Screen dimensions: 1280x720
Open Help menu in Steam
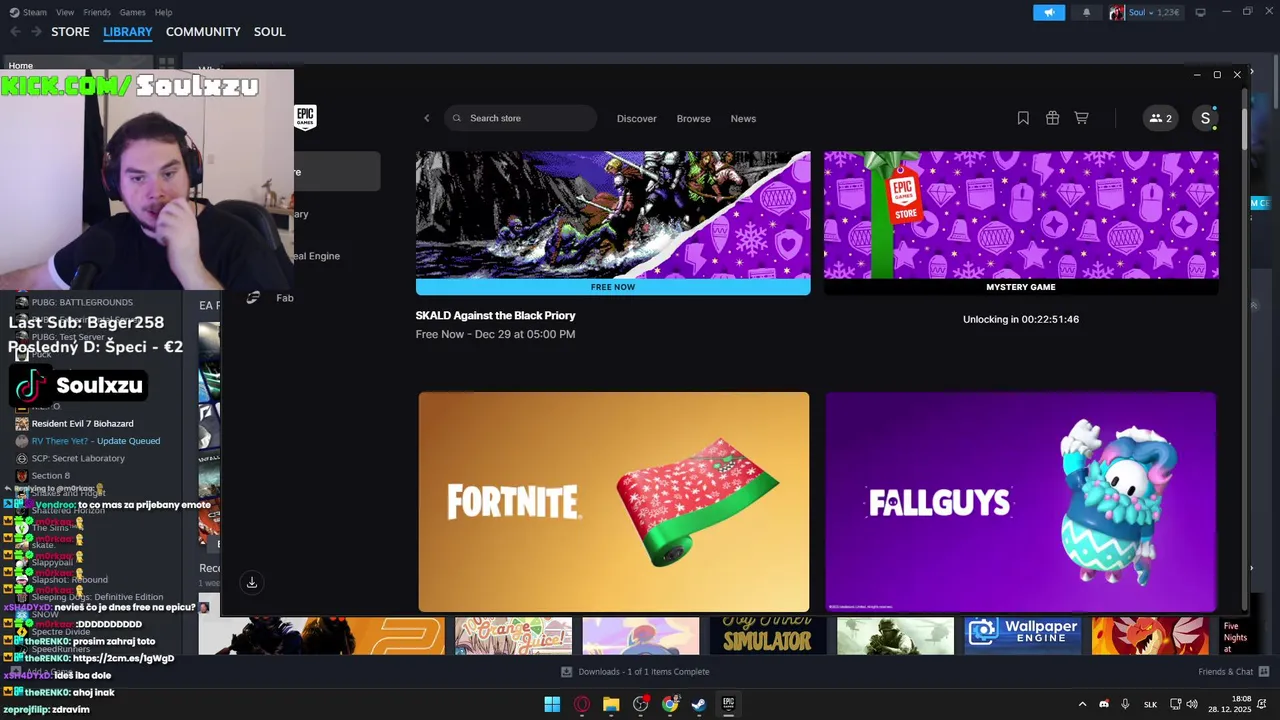click(163, 12)
